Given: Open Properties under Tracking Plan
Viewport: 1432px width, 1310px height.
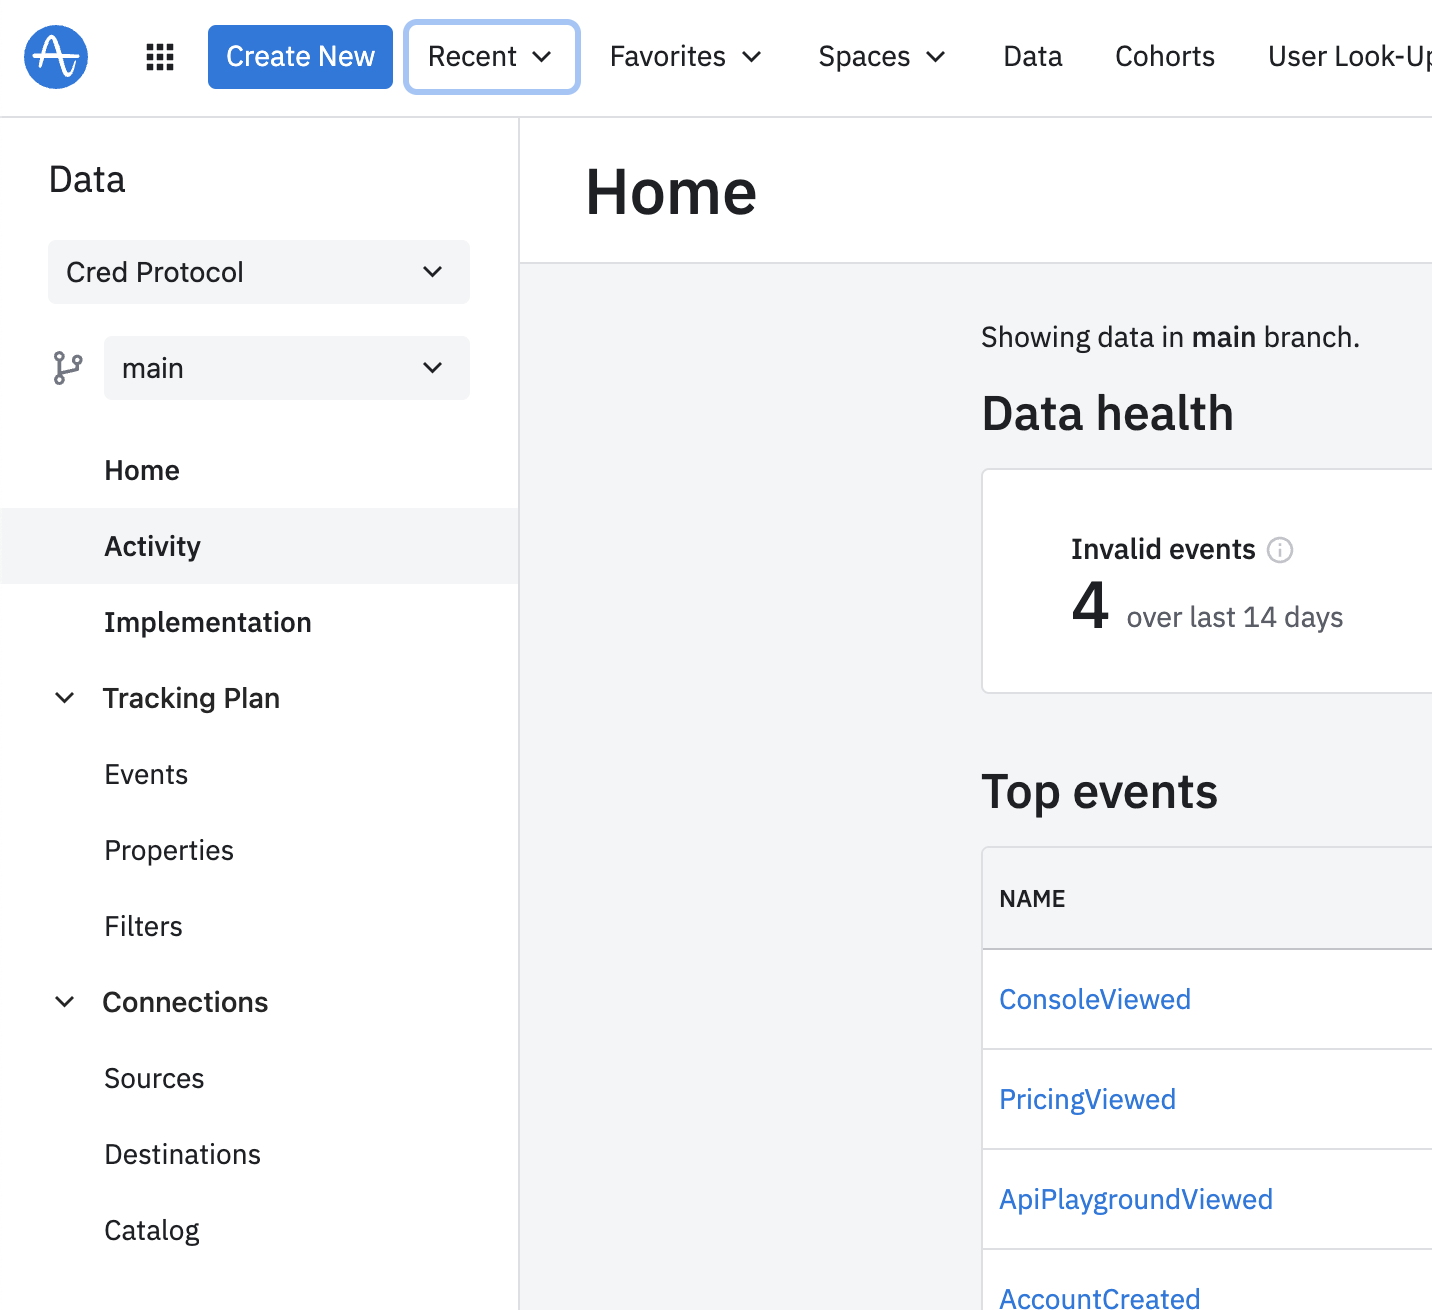Looking at the screenshot, I should (169, 850).
